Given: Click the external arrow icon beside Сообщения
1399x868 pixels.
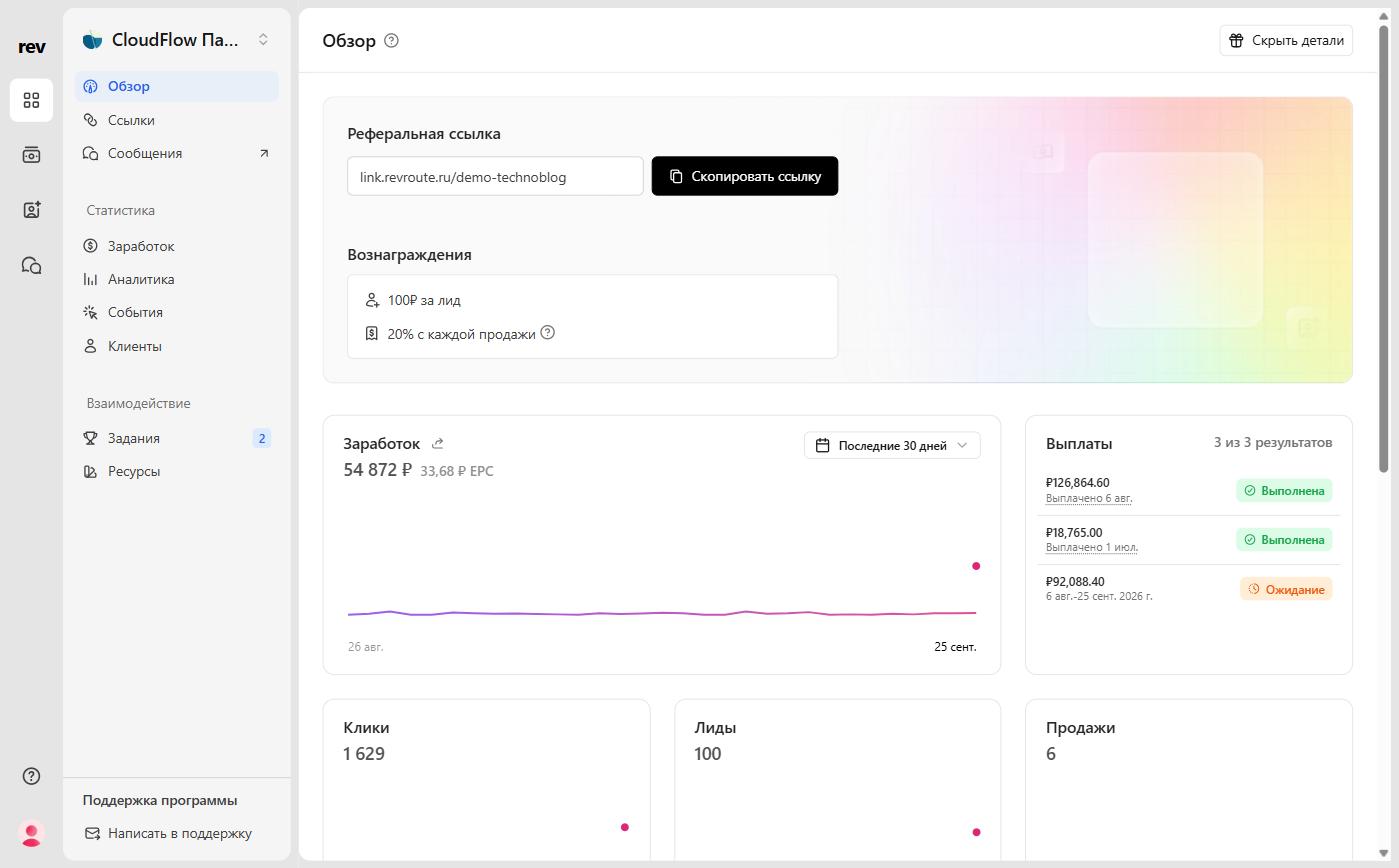Looking at the screenshot, I should click(x=264, y=153).
